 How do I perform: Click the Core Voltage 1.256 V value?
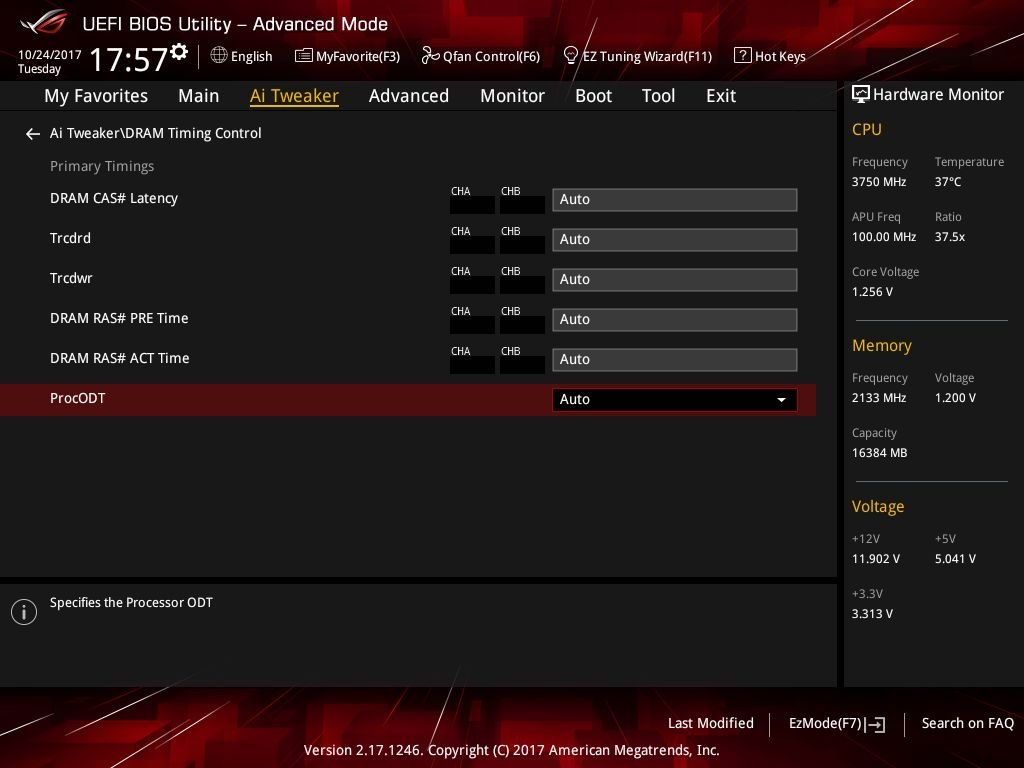tap(872, 292)
